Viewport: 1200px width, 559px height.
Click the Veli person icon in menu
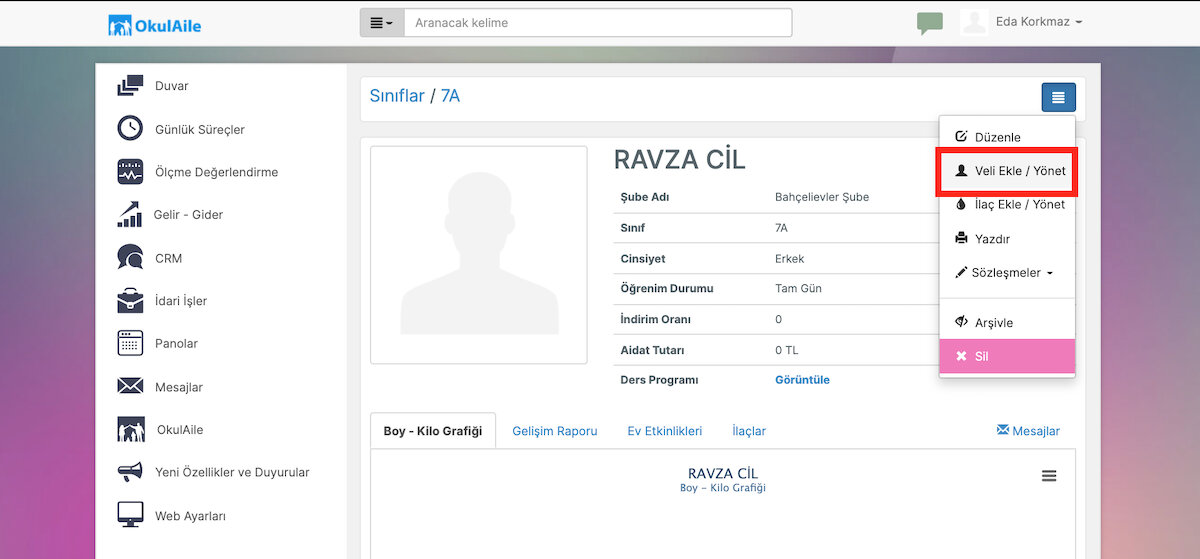point(961,171)
